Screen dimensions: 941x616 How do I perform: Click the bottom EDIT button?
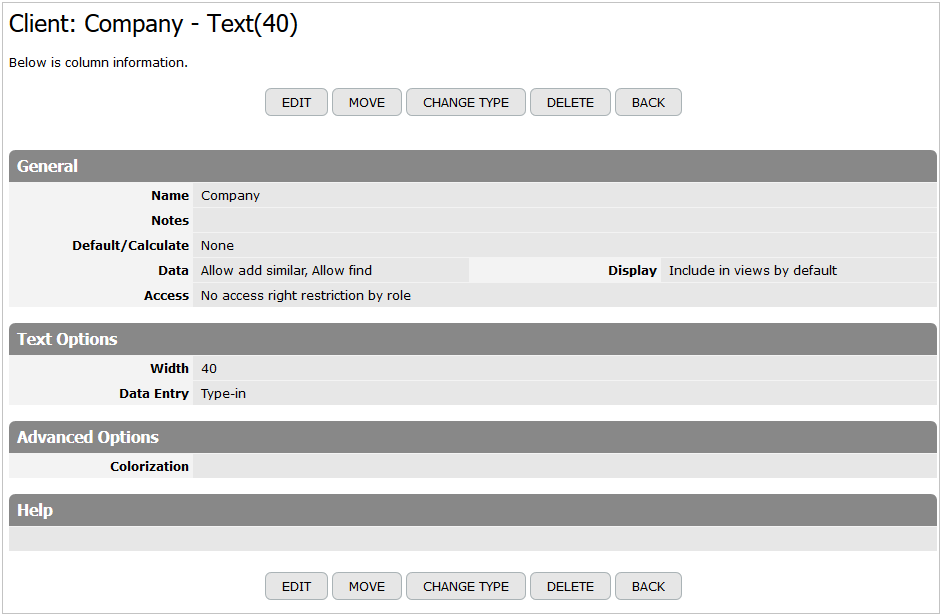tap(296, 586)
